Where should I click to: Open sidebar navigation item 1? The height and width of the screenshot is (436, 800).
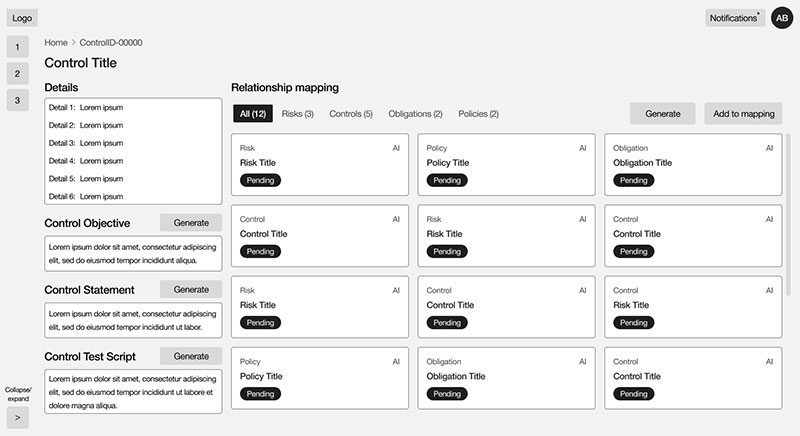pyautogui.click(x=17, y=47)
